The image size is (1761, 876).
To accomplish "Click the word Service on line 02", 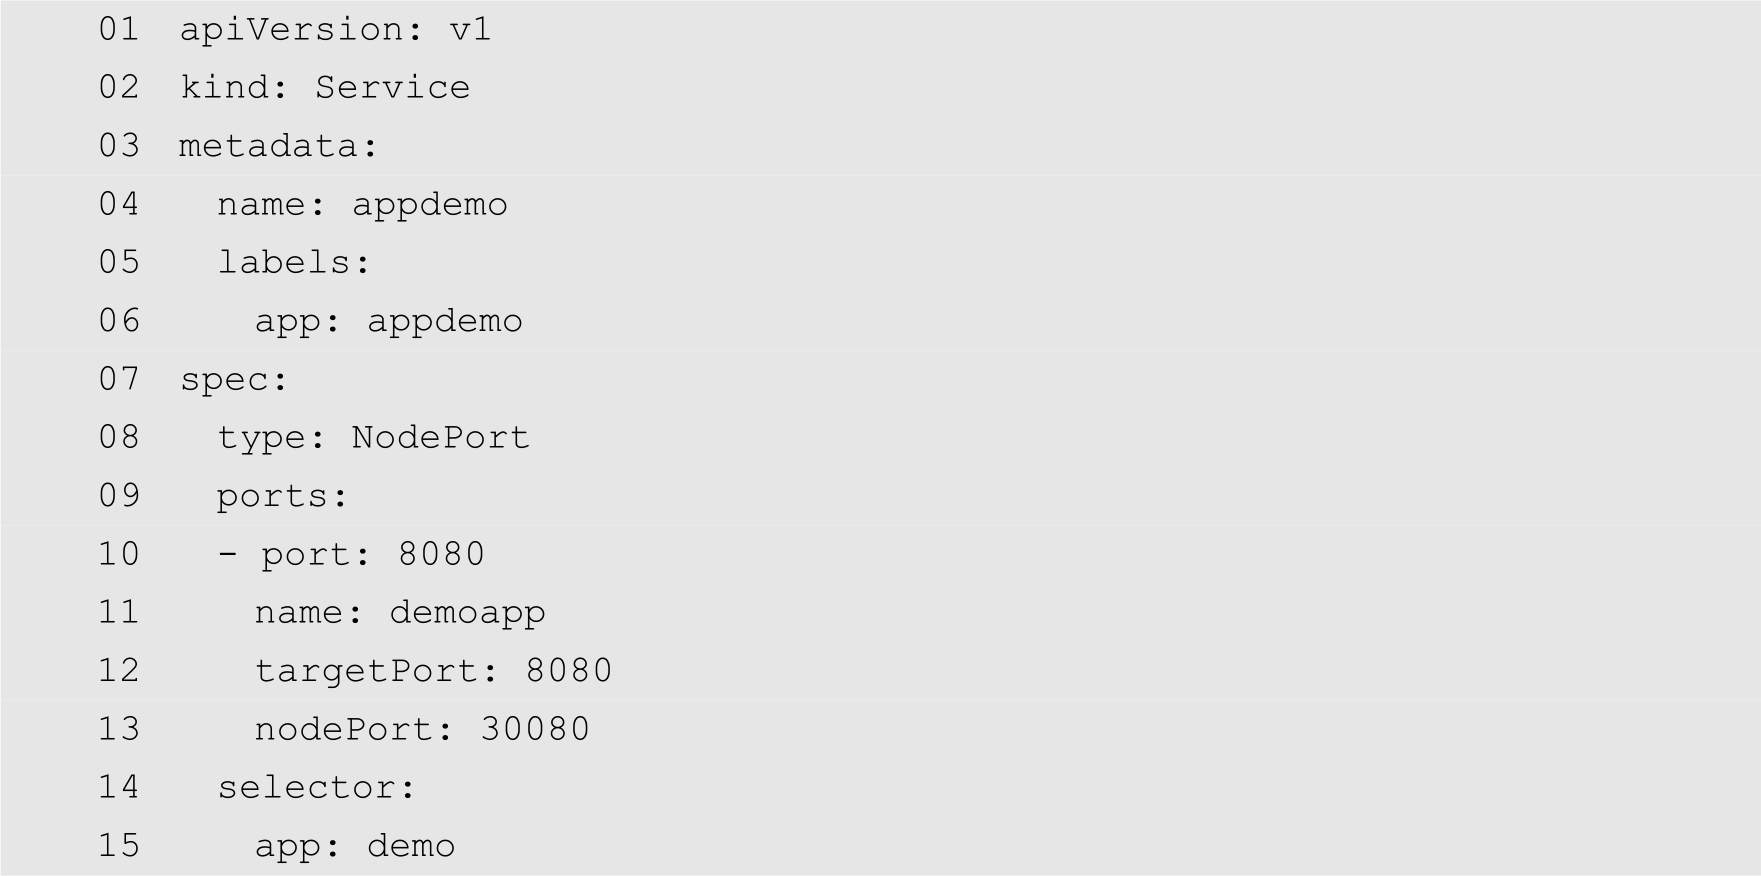I will pyautogui.click(x=392, y=87).
